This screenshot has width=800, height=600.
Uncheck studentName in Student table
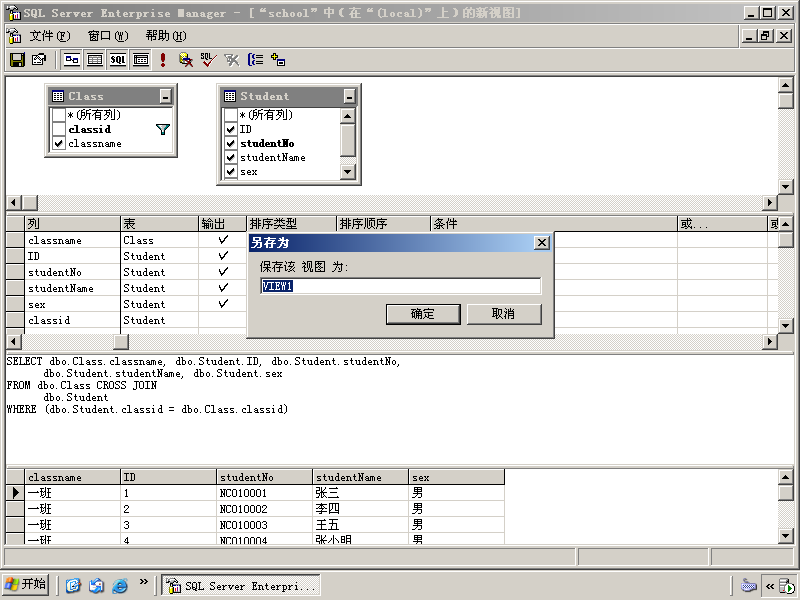(231, 158)
